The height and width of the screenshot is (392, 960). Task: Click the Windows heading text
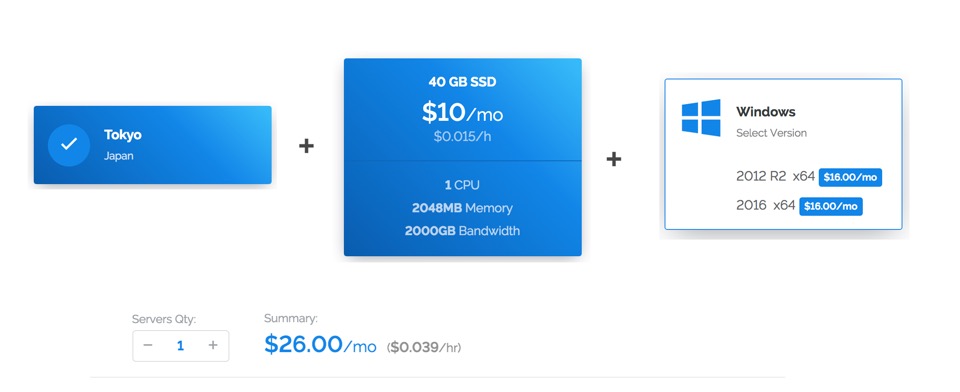(x=765, y=111)
